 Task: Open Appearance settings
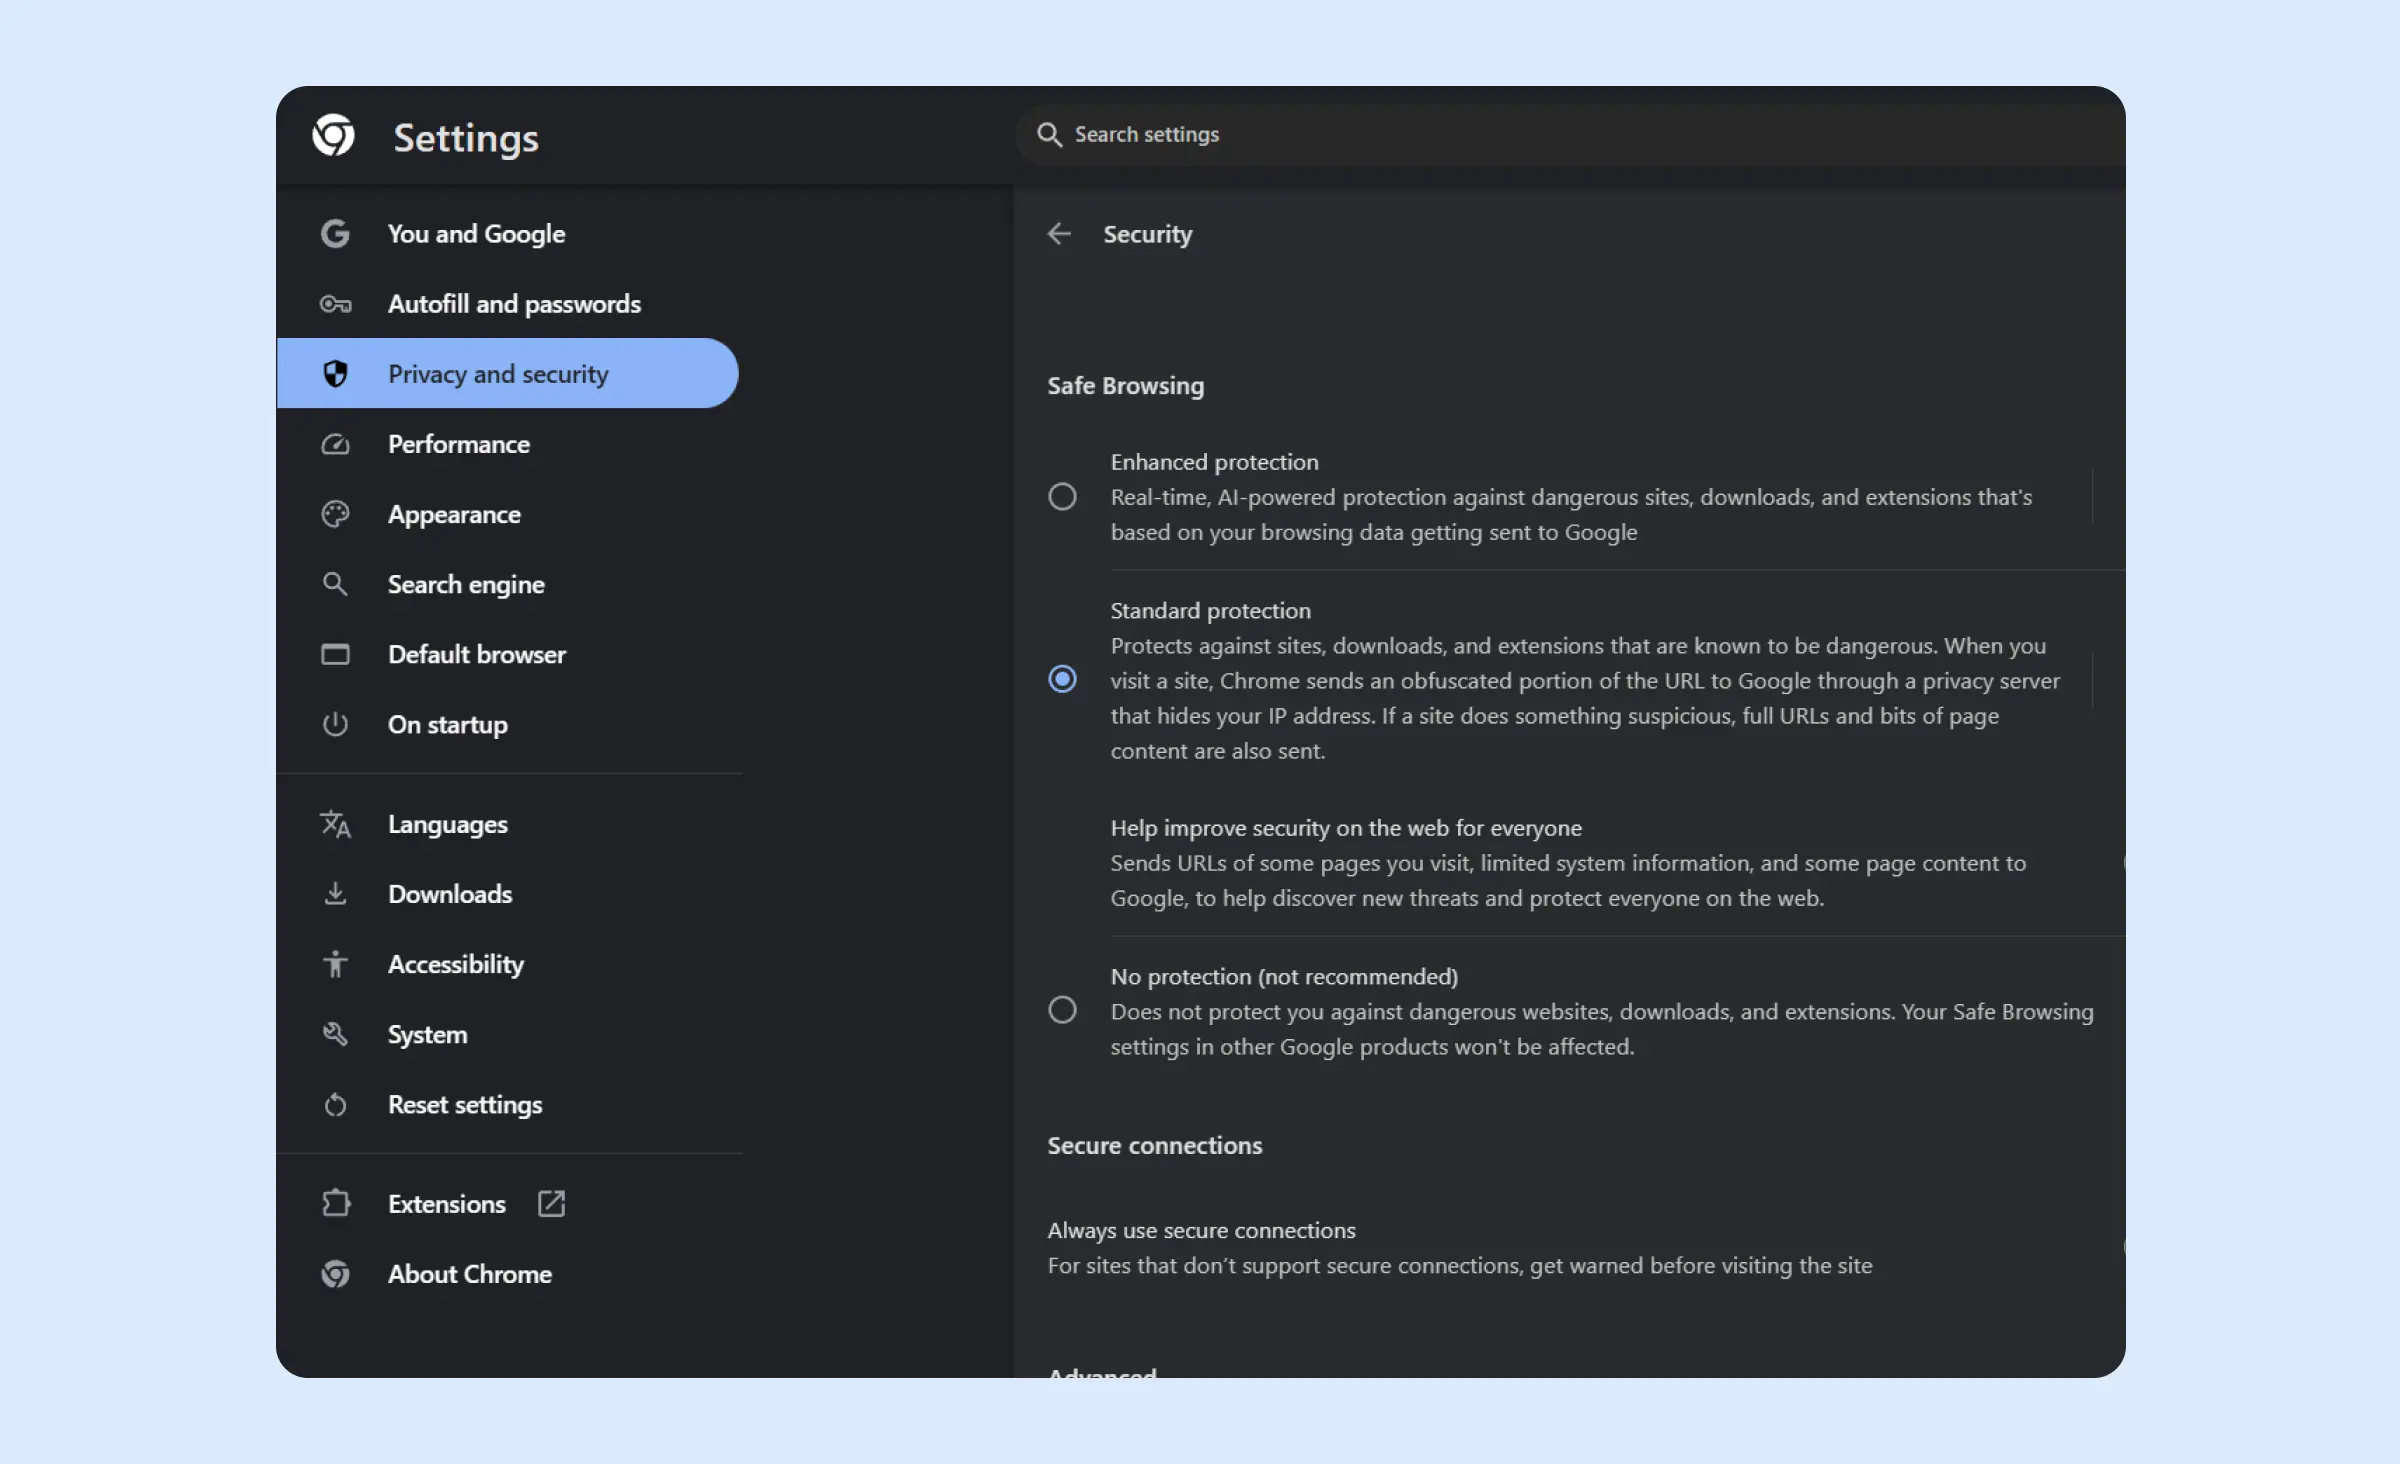pyautogui.click(x=508, y=514)
